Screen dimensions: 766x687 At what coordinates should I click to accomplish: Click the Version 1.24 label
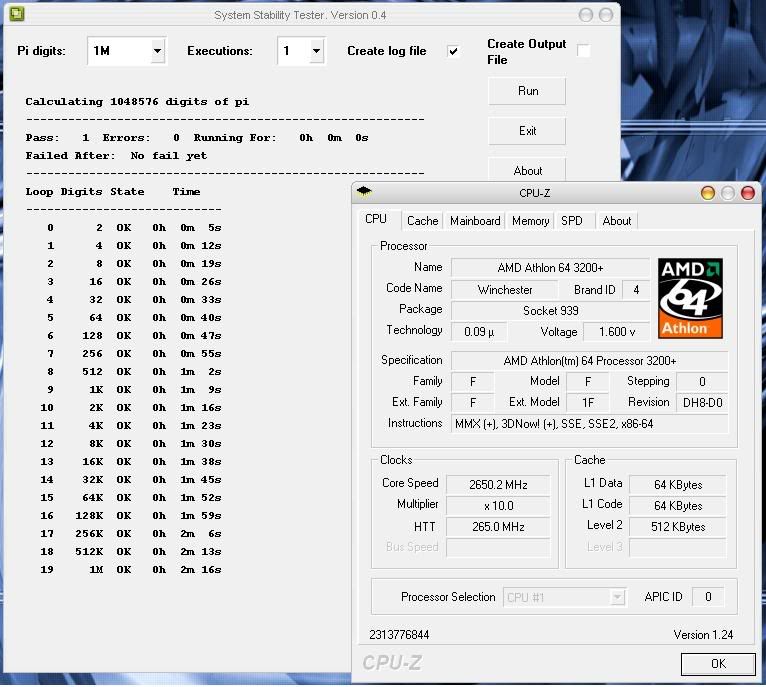point(703,635)
